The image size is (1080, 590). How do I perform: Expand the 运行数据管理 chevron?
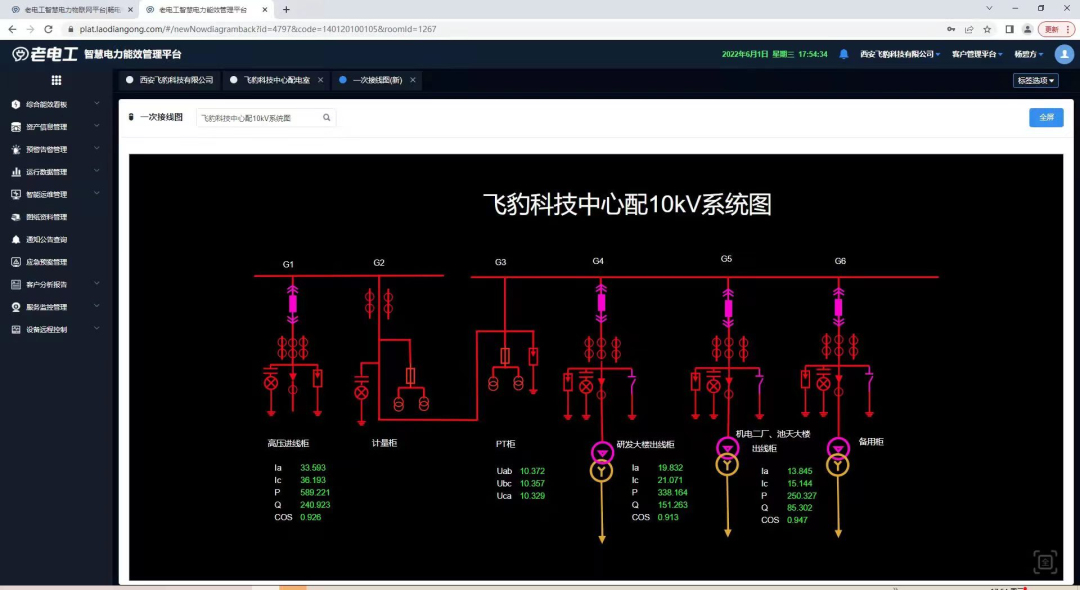click(96, 171)
